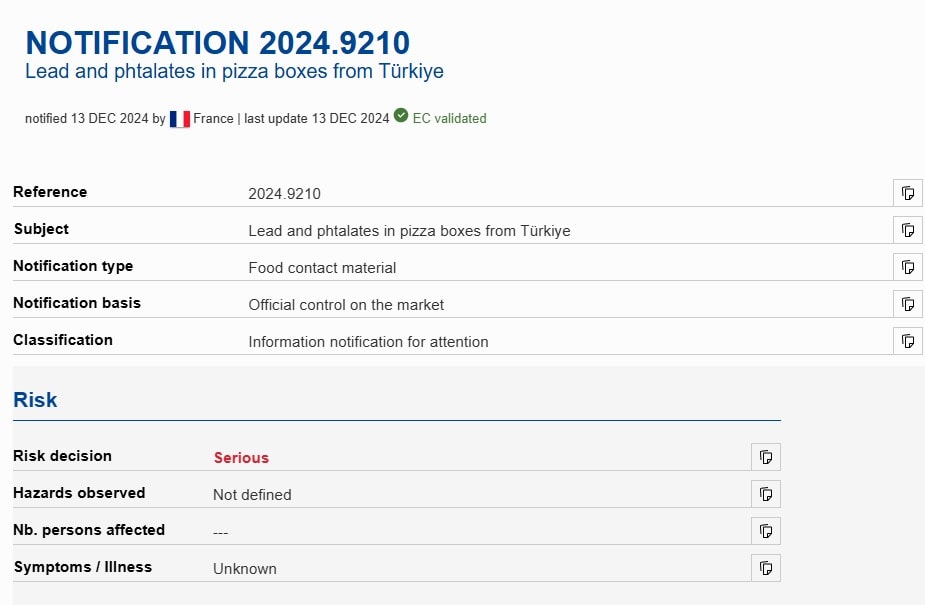Copy the Classification field value
The height and width of the screenshot is (605, 925).
tap(907, 341)
